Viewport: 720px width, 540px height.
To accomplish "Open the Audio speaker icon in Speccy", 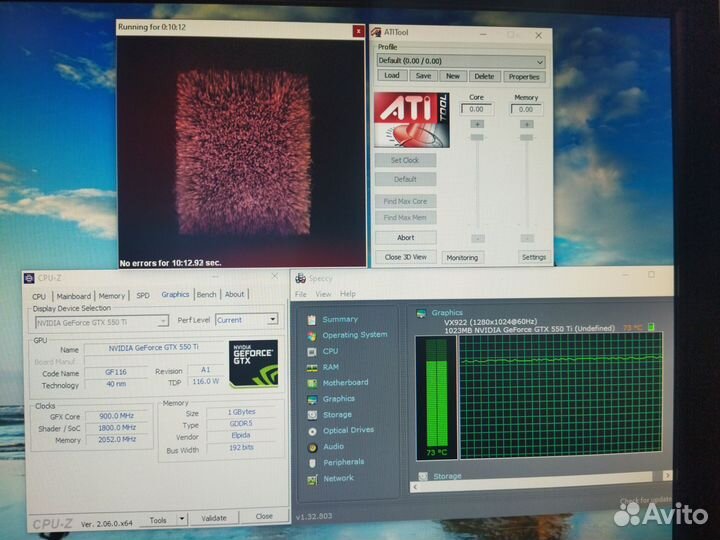I will click(312, 447).
